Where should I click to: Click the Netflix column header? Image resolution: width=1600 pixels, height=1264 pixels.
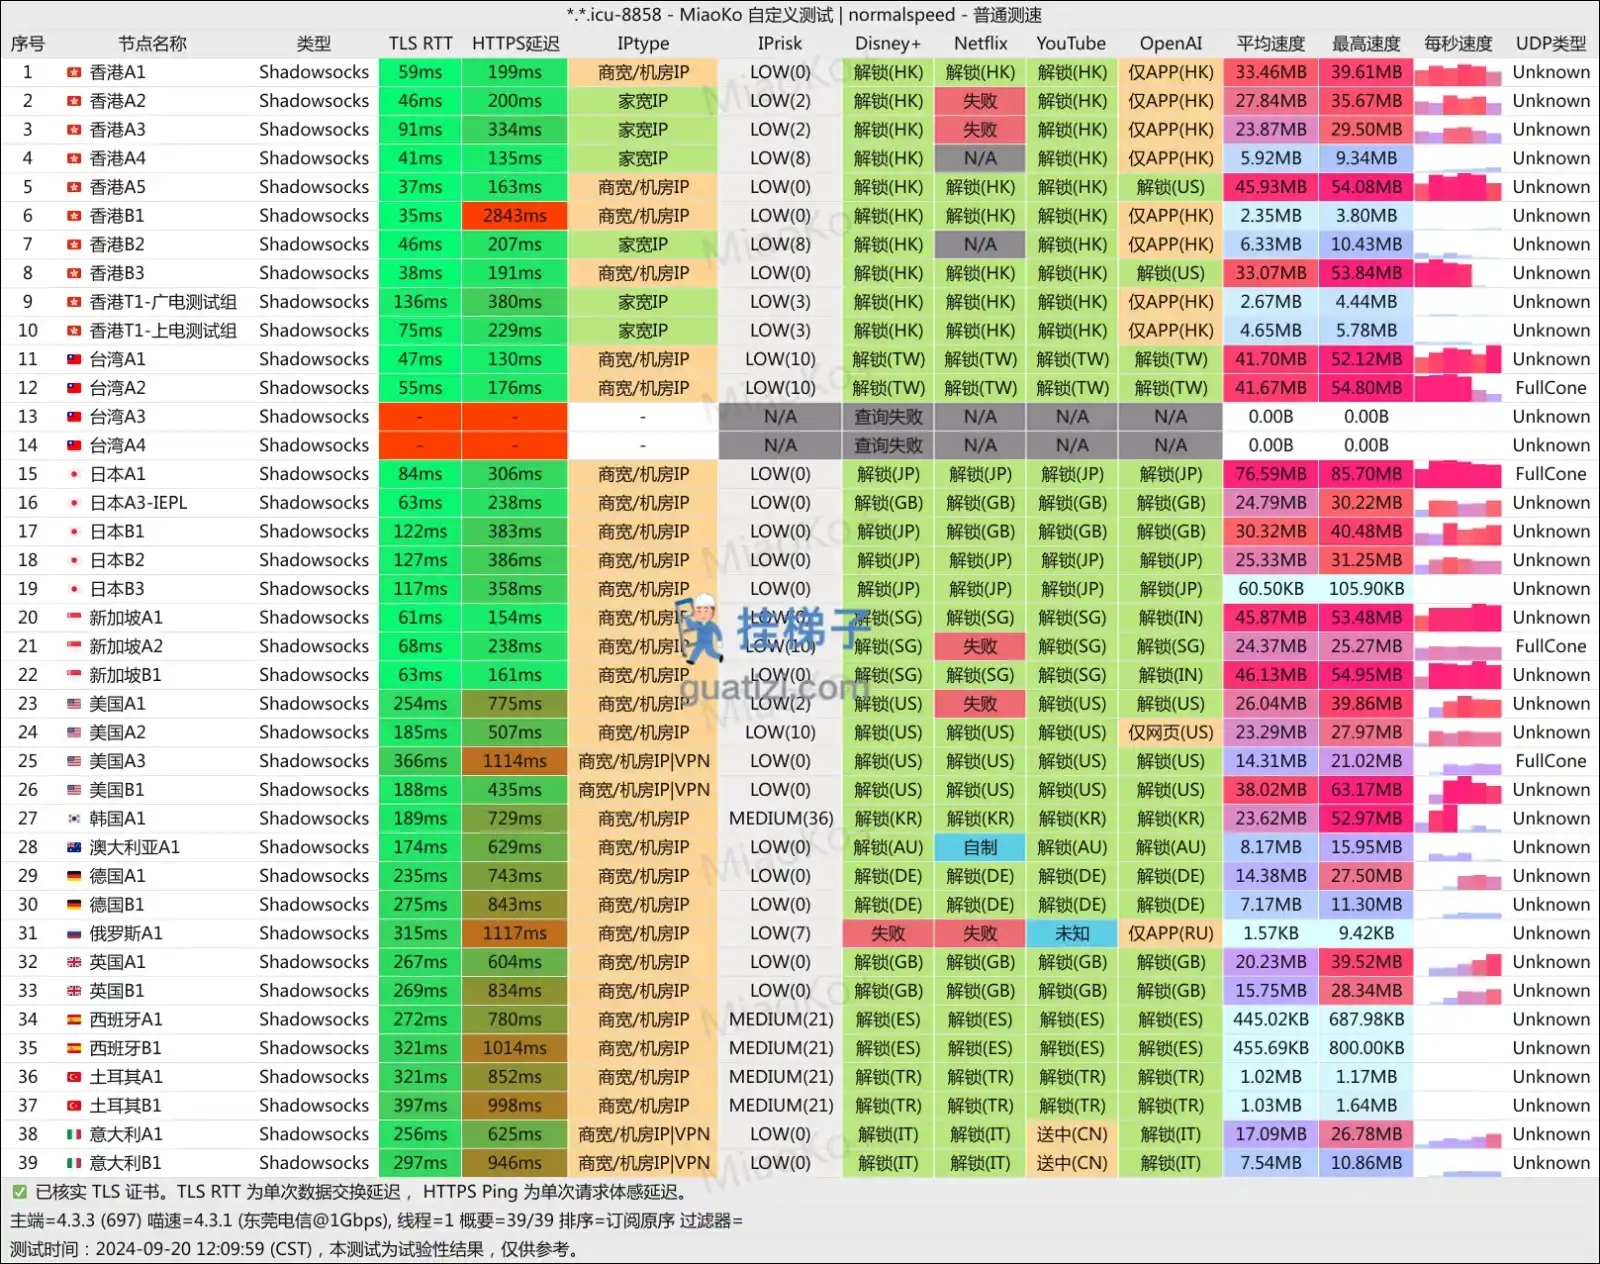pos(980,44)
